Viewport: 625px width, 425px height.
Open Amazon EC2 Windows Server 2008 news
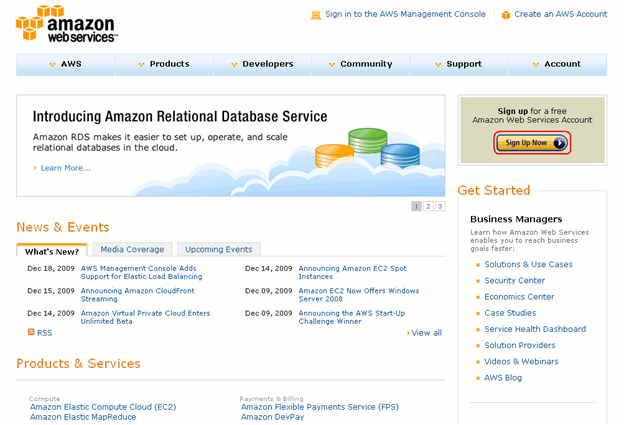pos(359,295)
